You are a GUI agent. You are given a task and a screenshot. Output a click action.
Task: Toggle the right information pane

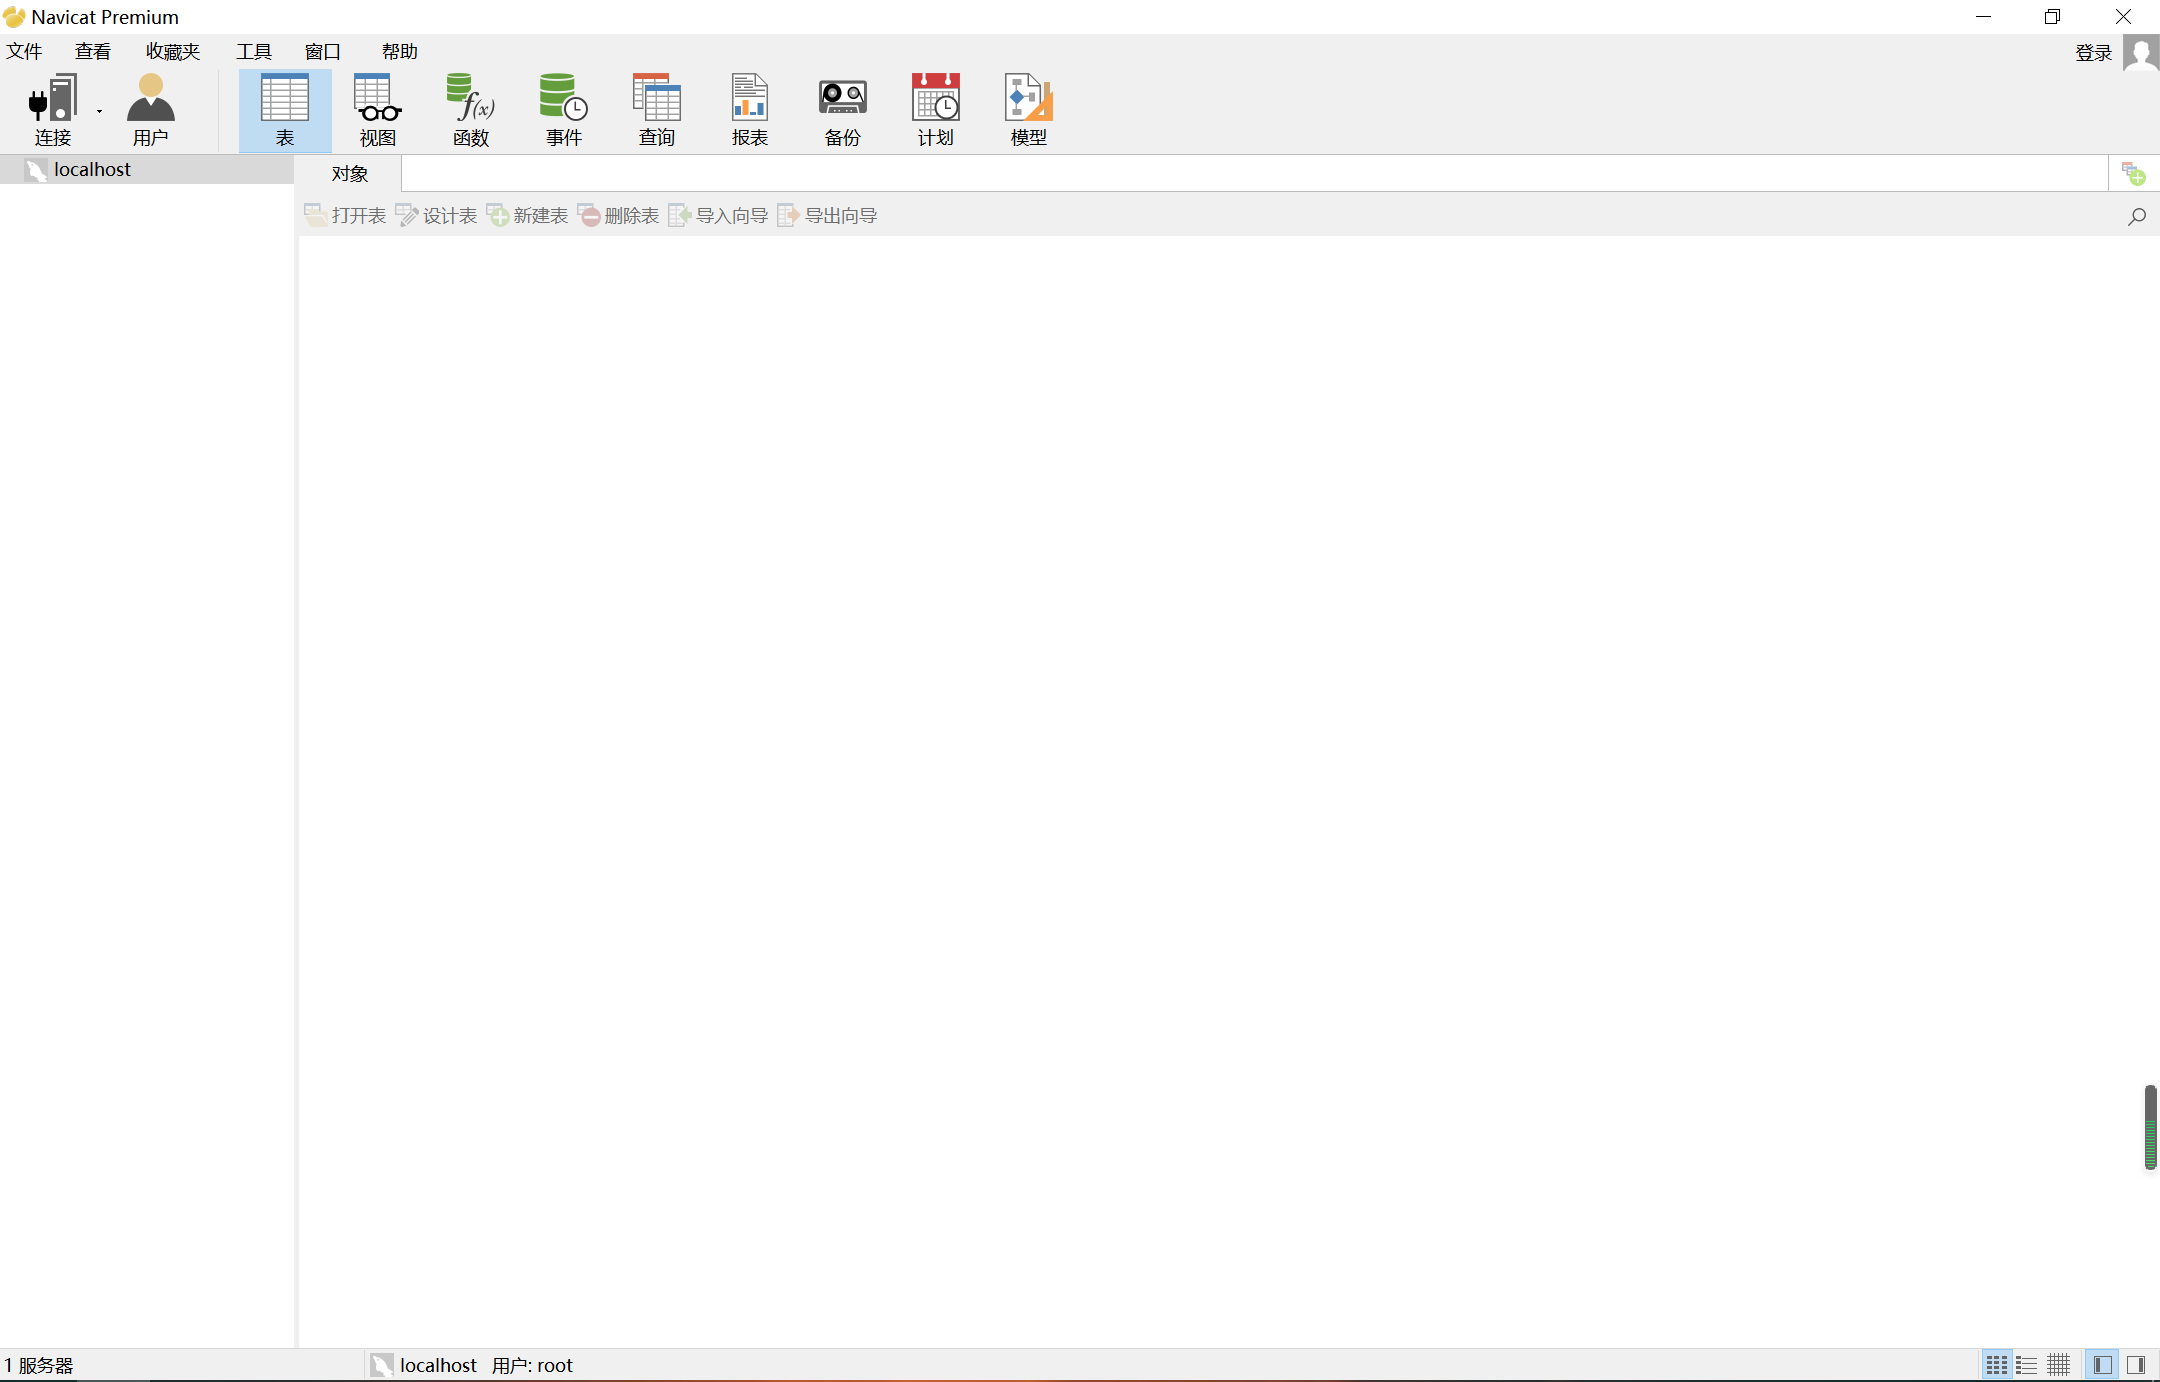pyautogui.click(x=2136, y=1365)
